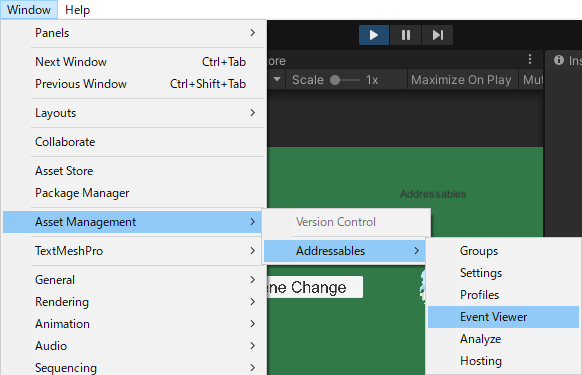Open the Addressables Event Viewer
582x375 pixels.
coord(503,317)
